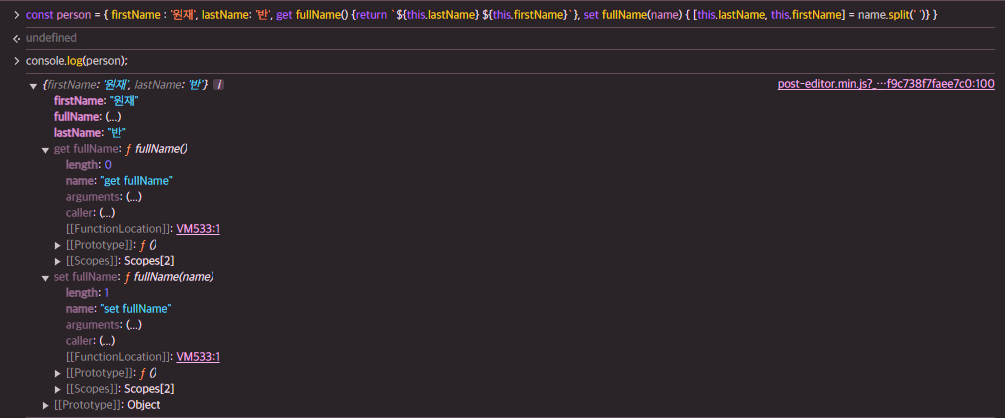The height and width of the screenshot is (418, 1005).
Task: Collapse the set fullName function
Action: [x=46, y=278]
